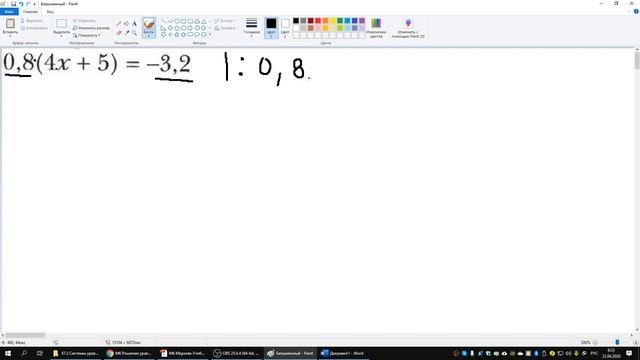Open the notification center icon

click(629, 353)
